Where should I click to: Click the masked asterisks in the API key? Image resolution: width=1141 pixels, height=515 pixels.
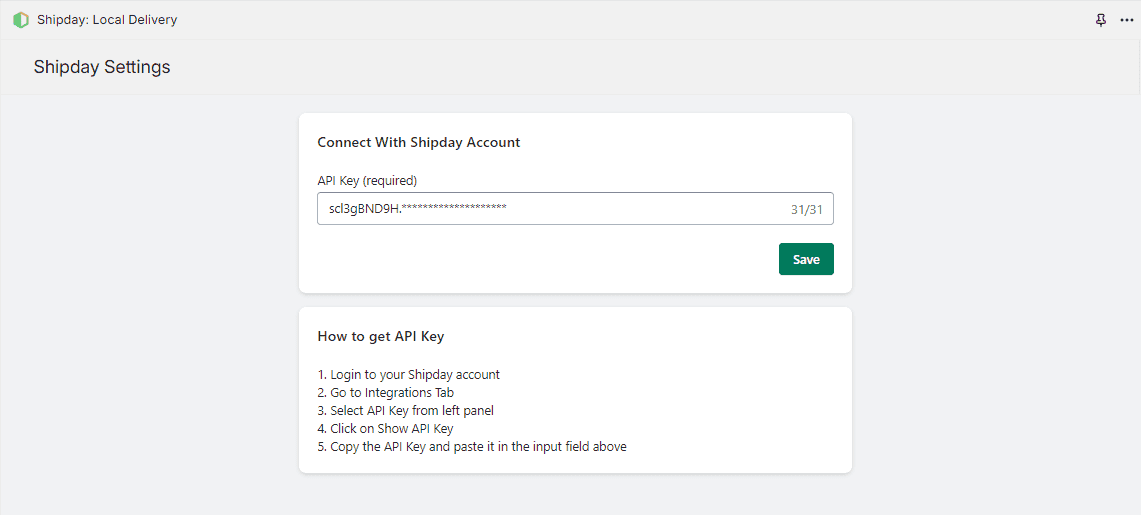(454, 209)
